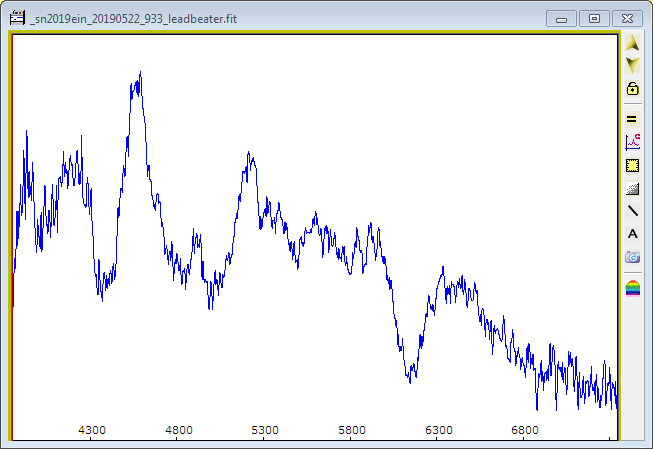Click the highest spectrum peak near 4600
This screenshot has width=653, height=449.
pyautogui.click(x=140, y=74)
